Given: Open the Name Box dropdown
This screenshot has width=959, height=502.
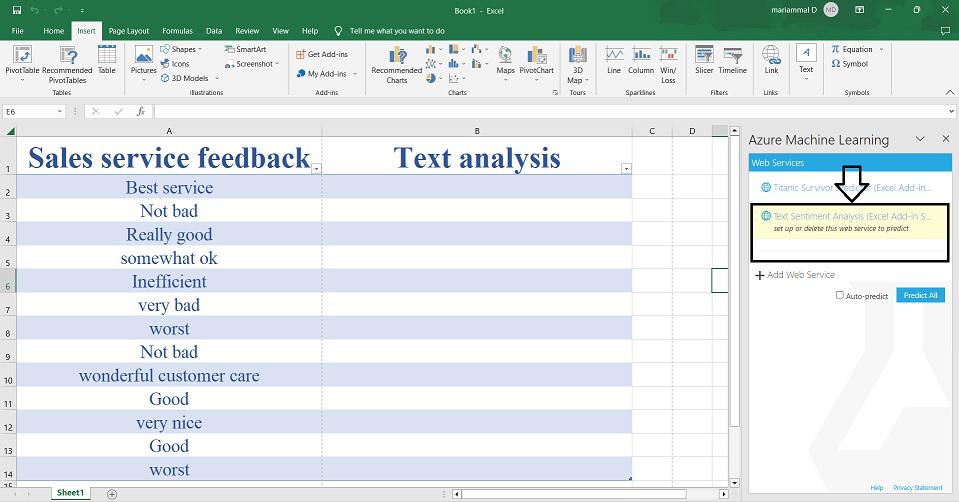Looking at the screenshot, I should (x=59, y=111).
